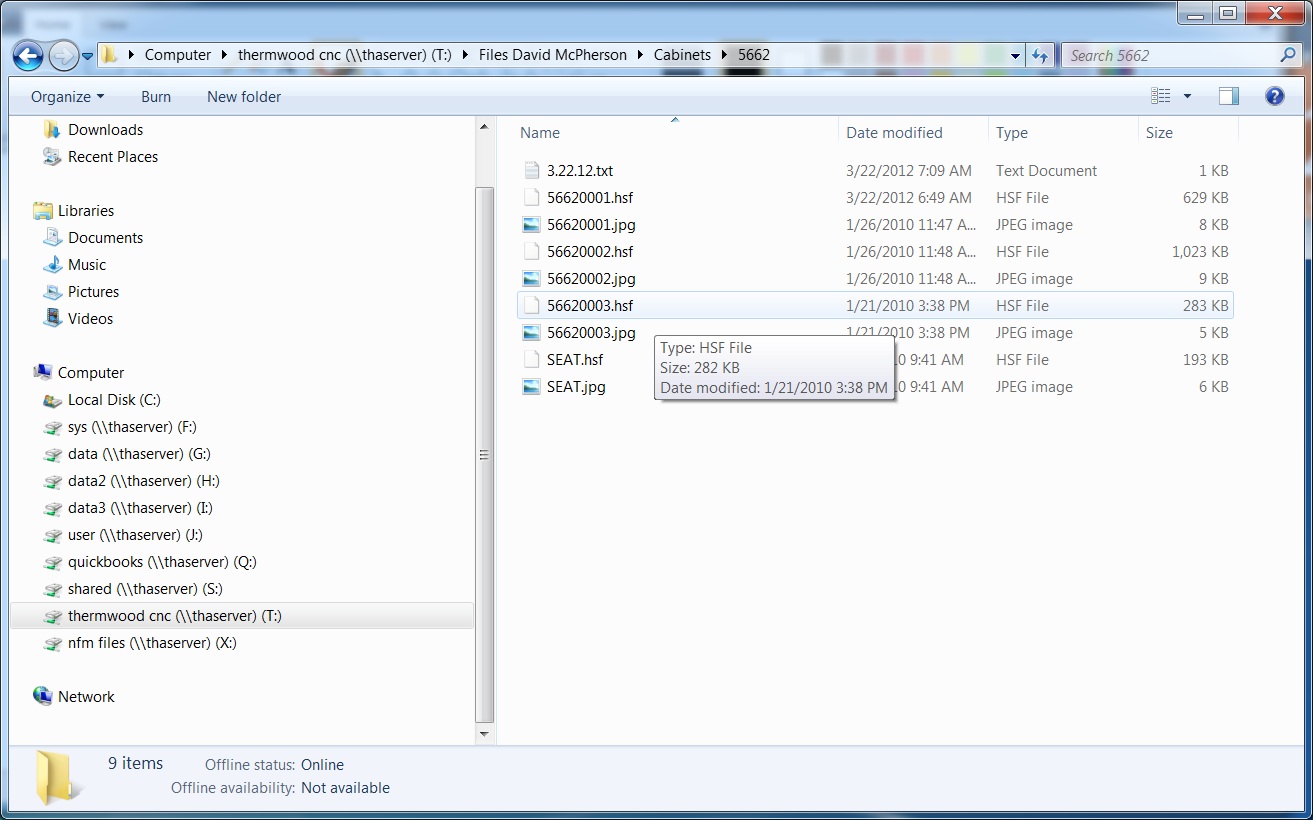Click the Burn toolbar button
The image size is (1313, 820).
156,97
